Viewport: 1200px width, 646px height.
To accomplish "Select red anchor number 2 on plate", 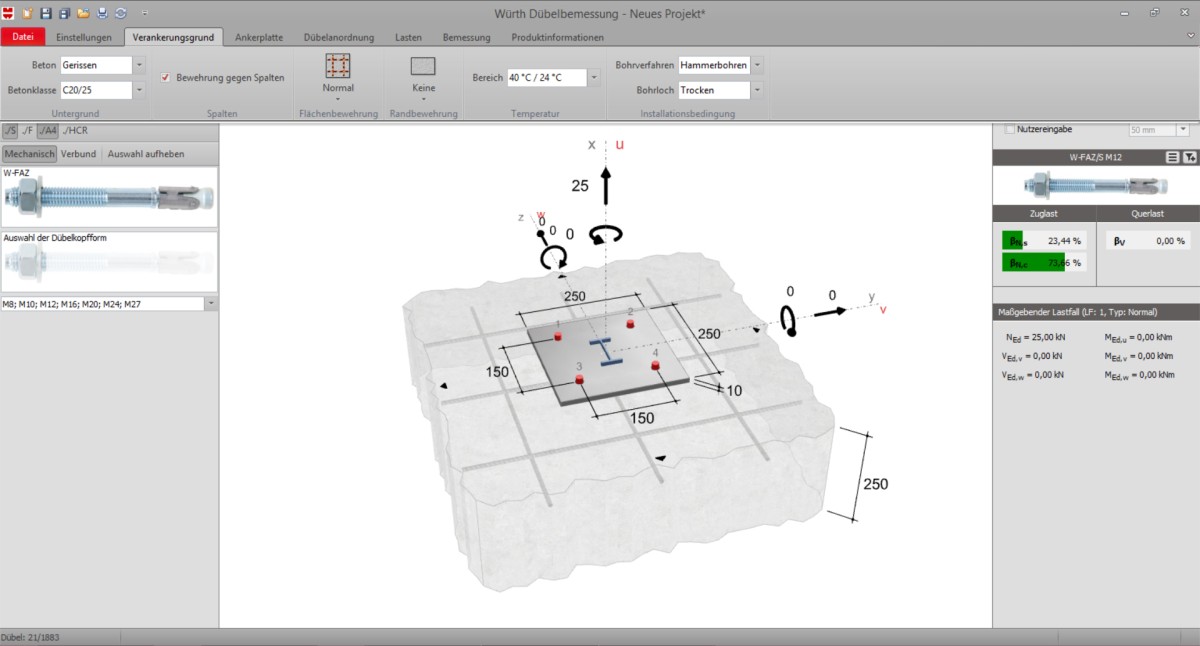I will (x=630, y=324).
